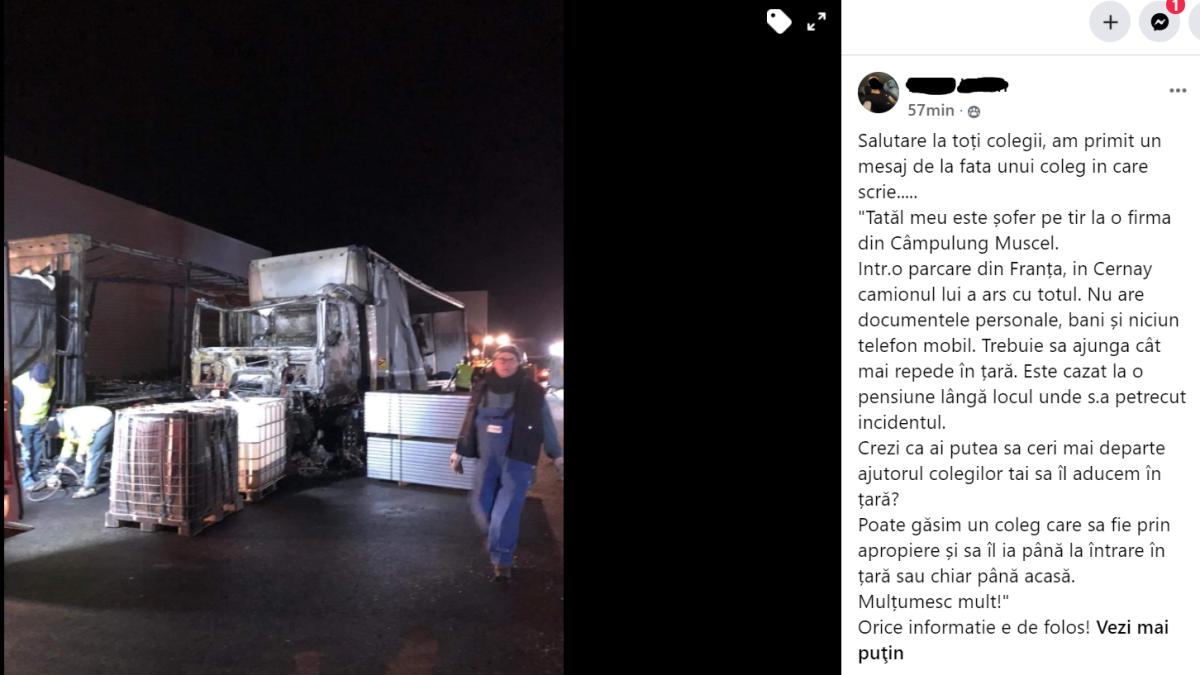This screenshot has width=1200, height=675.
Task: Click the IBC containers on pallets in photo
Action: point(197,460)
